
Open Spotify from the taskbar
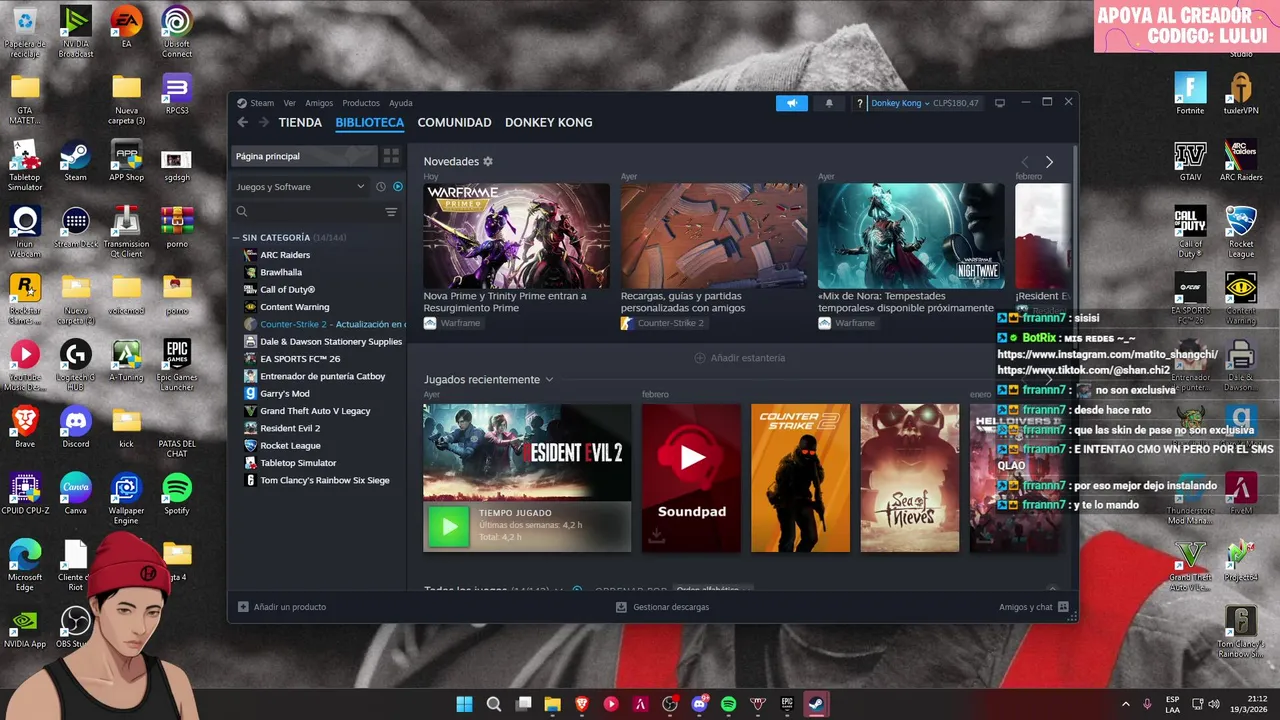(x=728, y=704)
